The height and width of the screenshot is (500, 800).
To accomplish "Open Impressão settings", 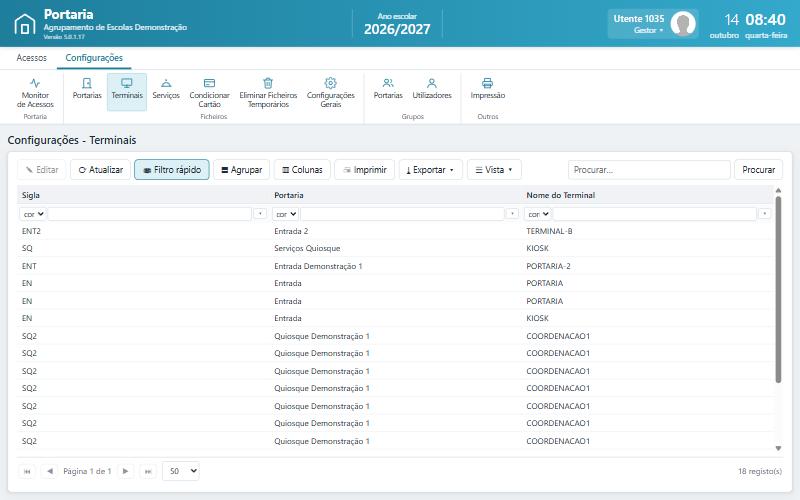I will (x=487, y=89).
